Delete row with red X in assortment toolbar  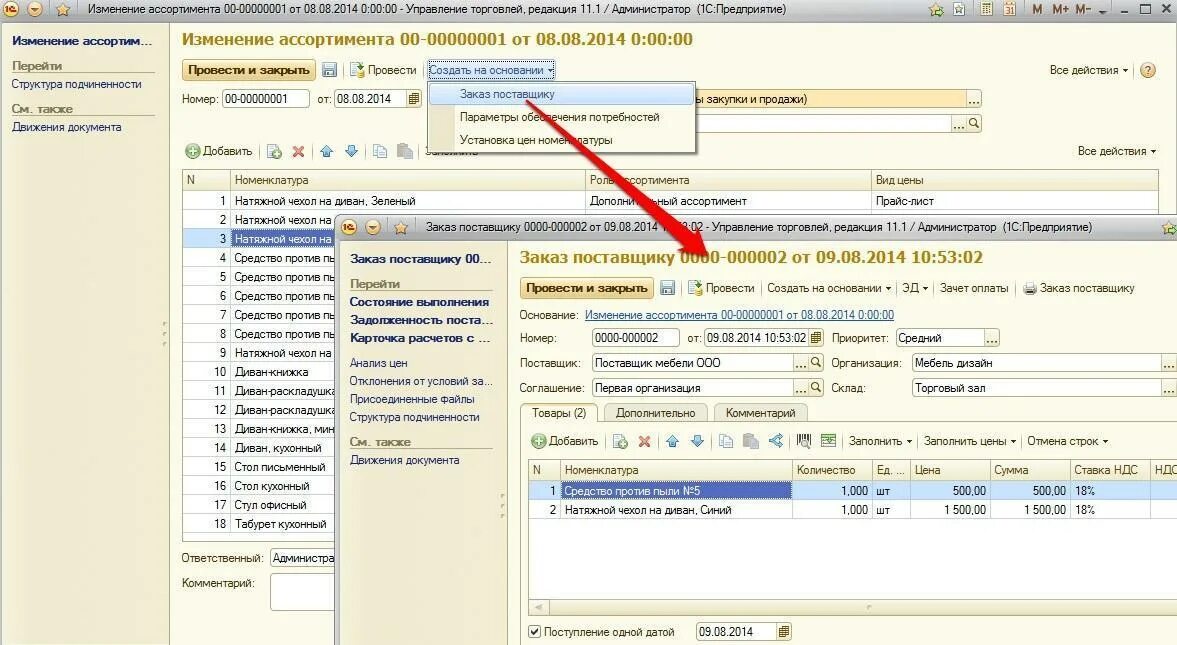pyautogui.click(x=298, y=151)
